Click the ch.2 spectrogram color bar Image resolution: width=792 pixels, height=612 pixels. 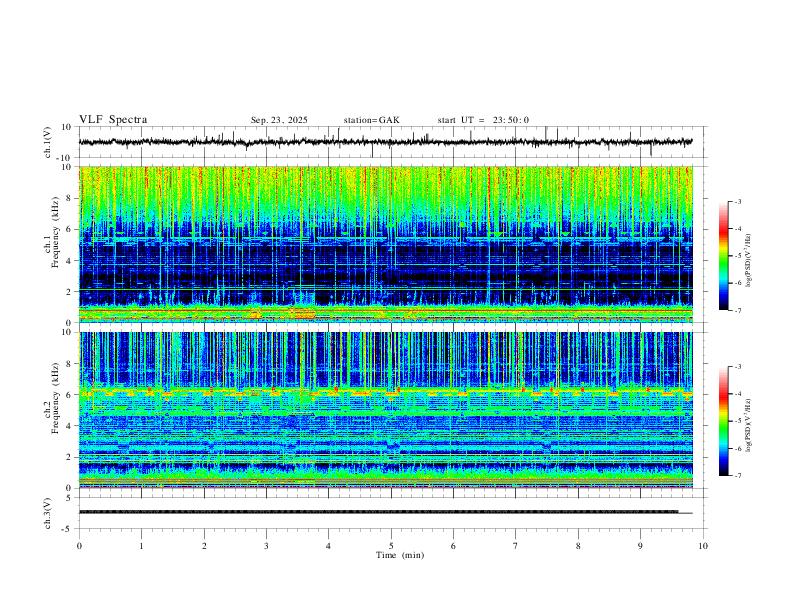pyautogui.click(x=723, y=421)
